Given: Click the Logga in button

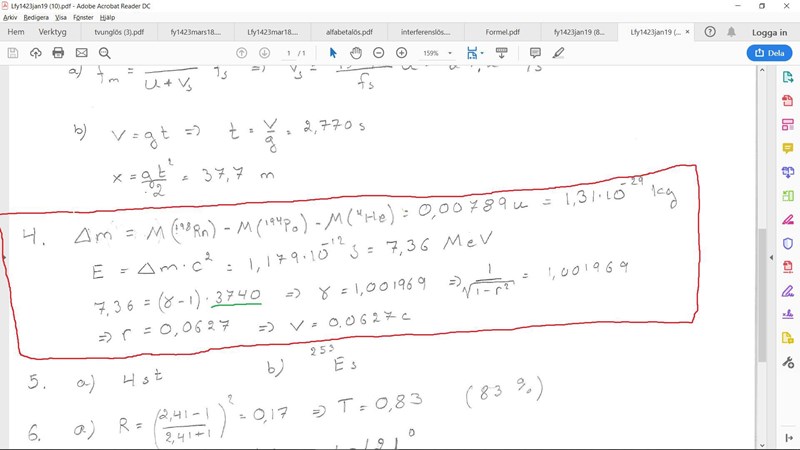Looking at the screenshot, I should pyautogui.click(x=769, y=32).
